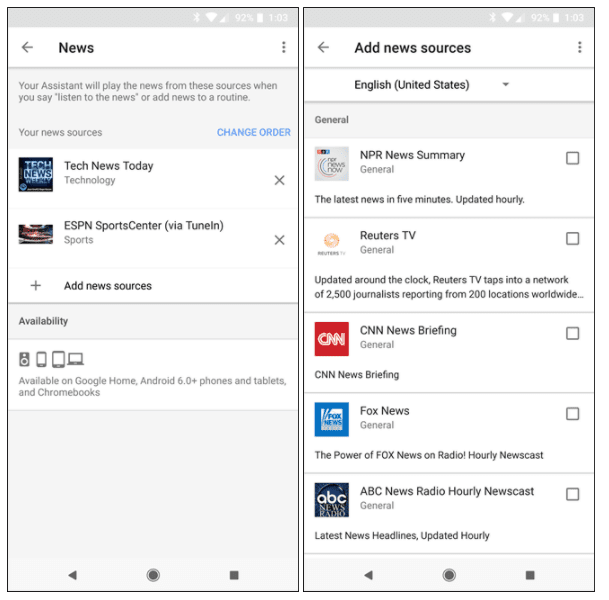Check the Reuters TV checkbox

pos(572,238)
